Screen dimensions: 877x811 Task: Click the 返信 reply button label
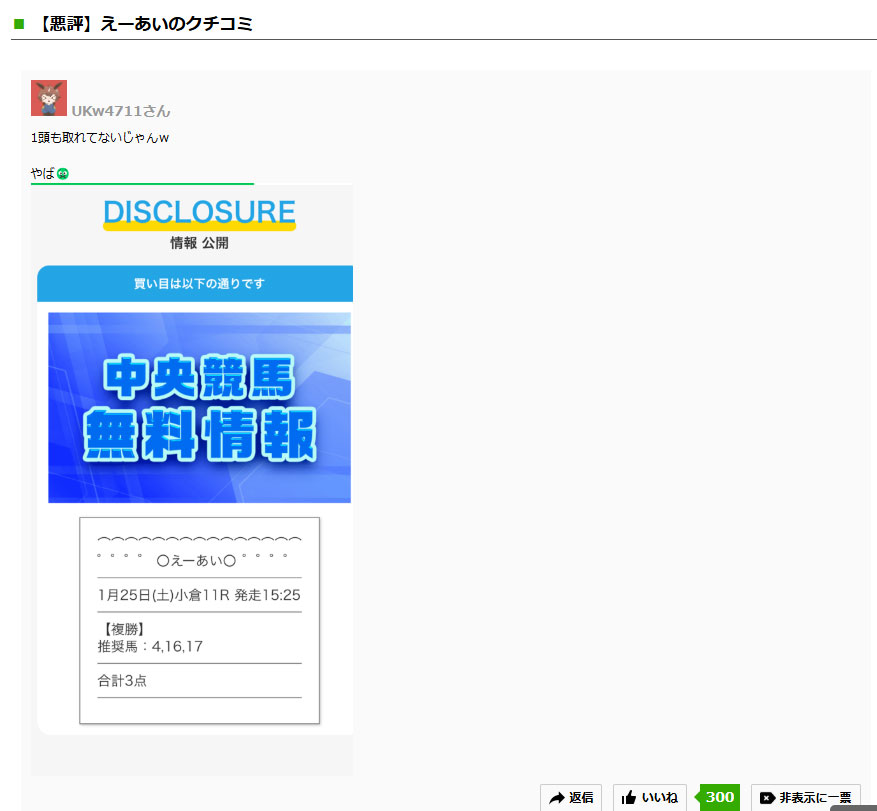[x=581, y=797]
